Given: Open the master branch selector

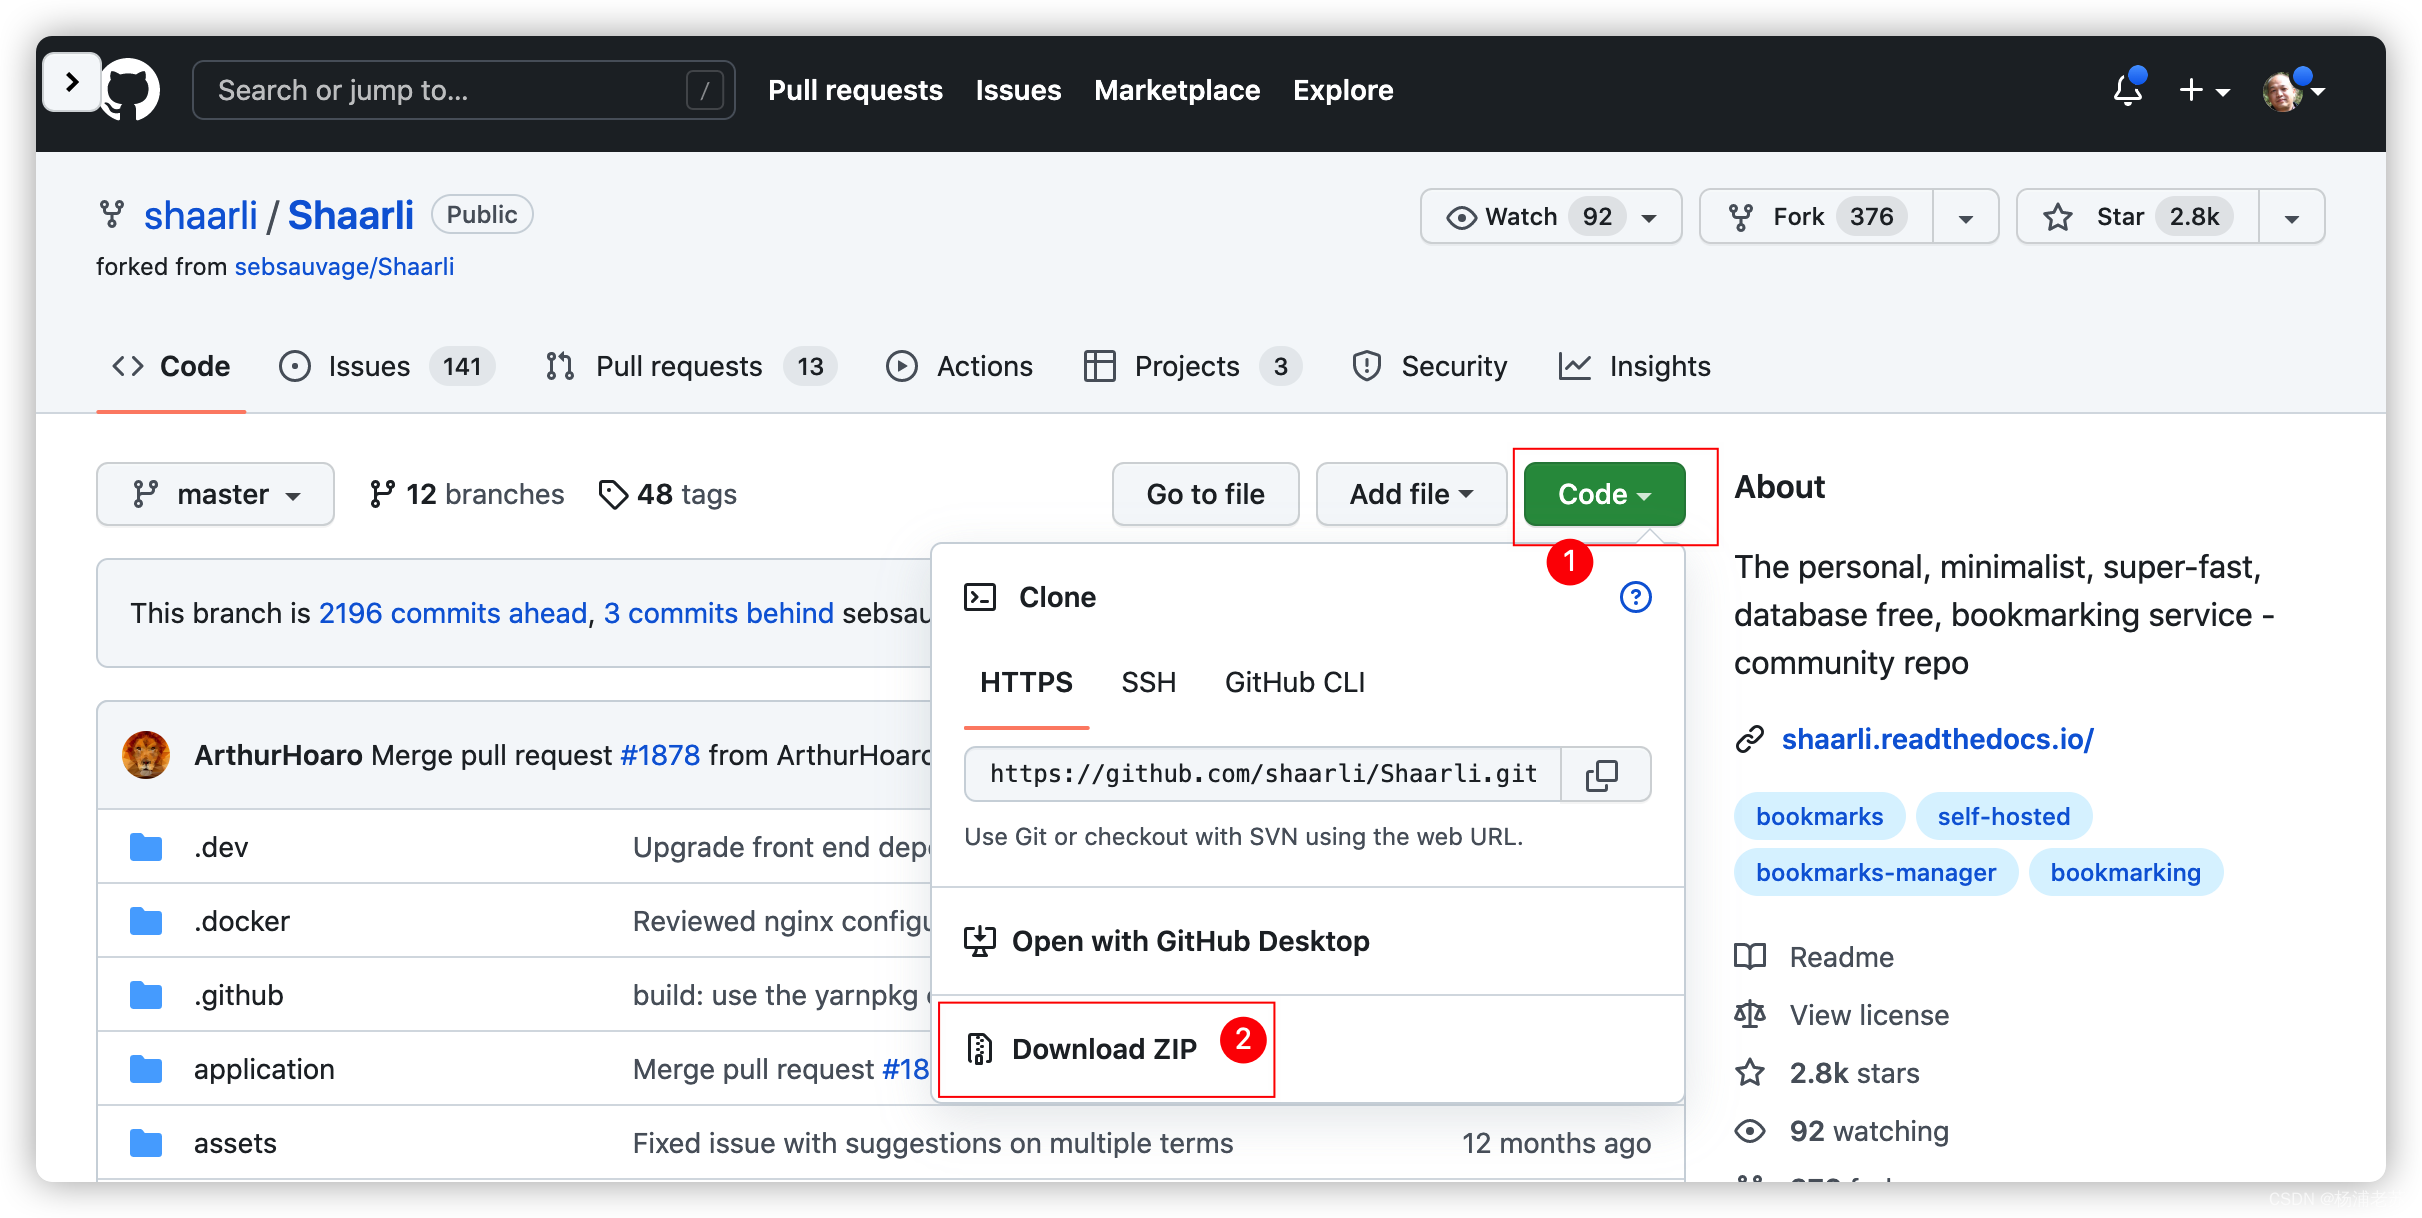Looking at the screenshot, I should coord(215,494).
